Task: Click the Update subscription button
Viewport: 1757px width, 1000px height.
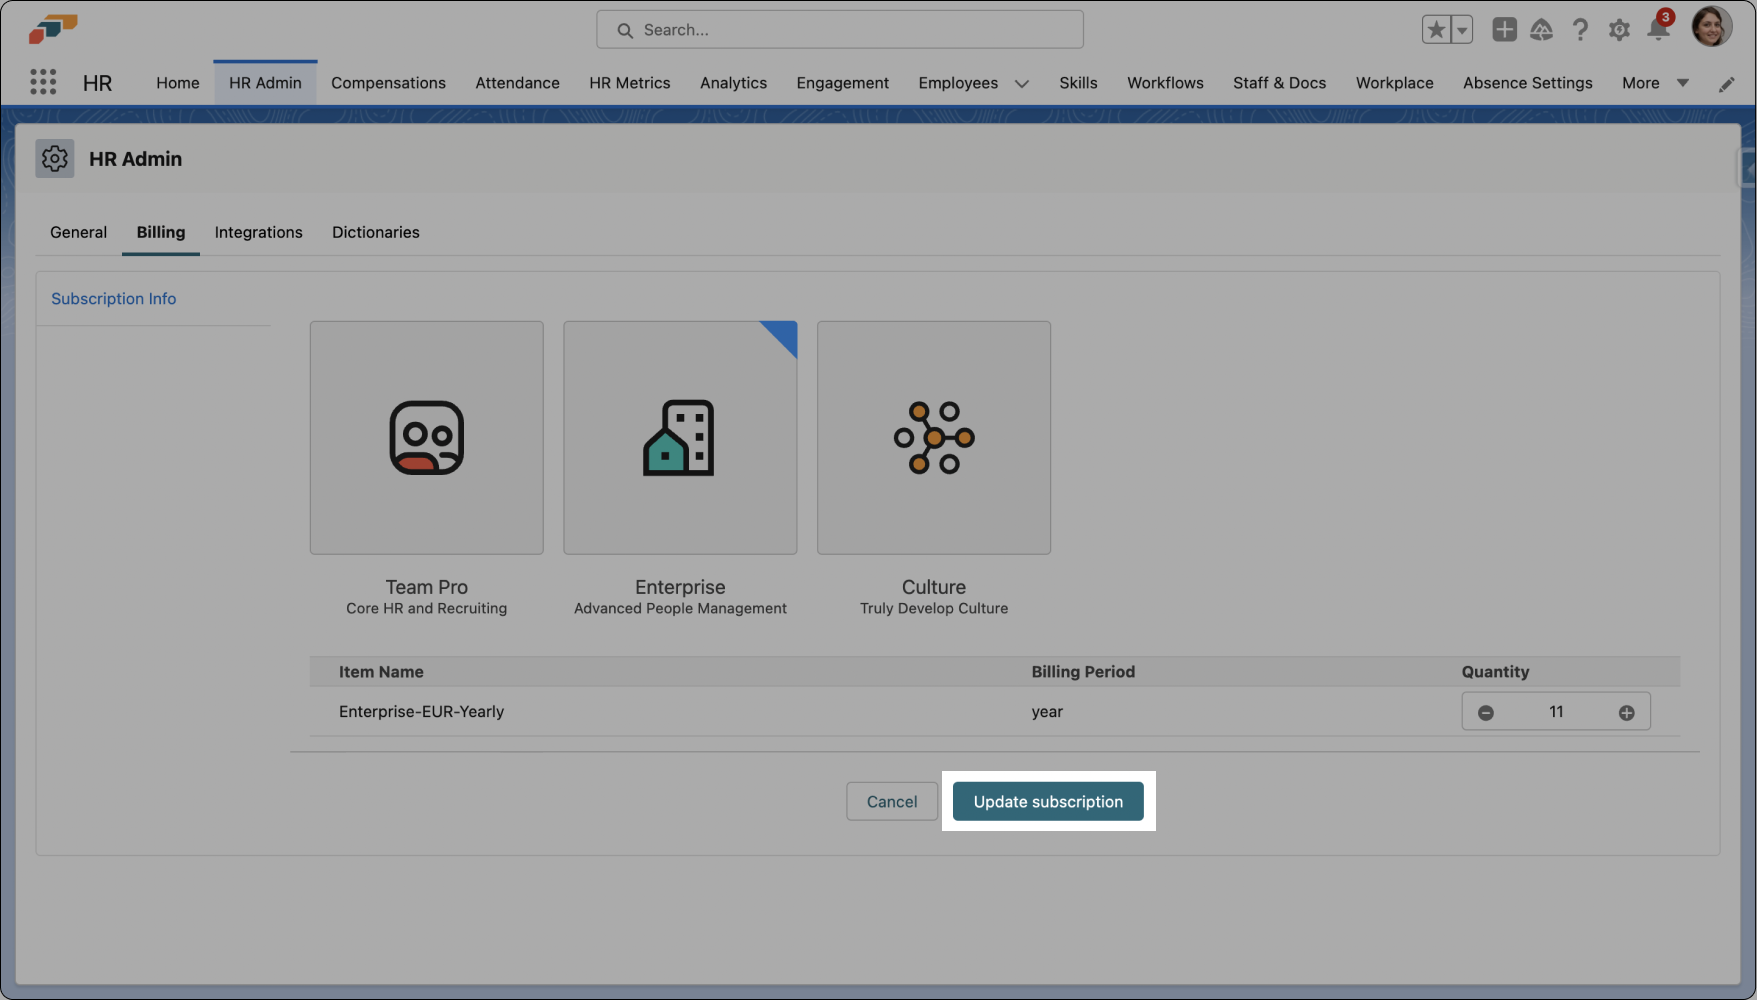Action: click(1048, 802)
